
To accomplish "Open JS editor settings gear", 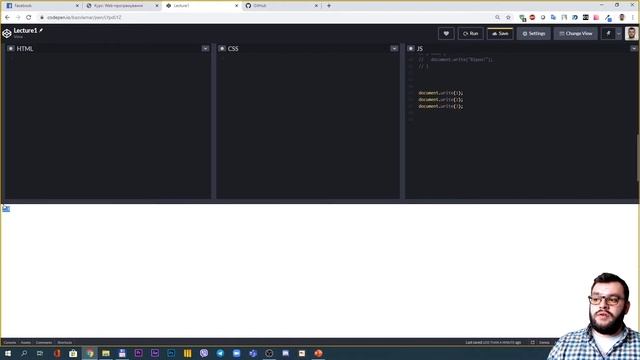I will tap(411, 48).
